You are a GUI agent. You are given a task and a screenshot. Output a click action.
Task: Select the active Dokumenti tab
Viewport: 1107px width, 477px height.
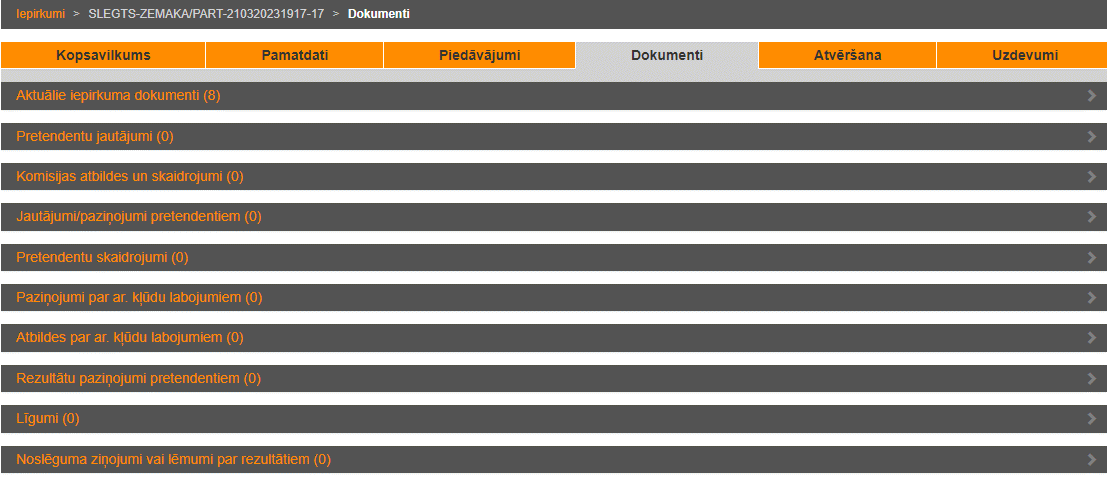667,55
